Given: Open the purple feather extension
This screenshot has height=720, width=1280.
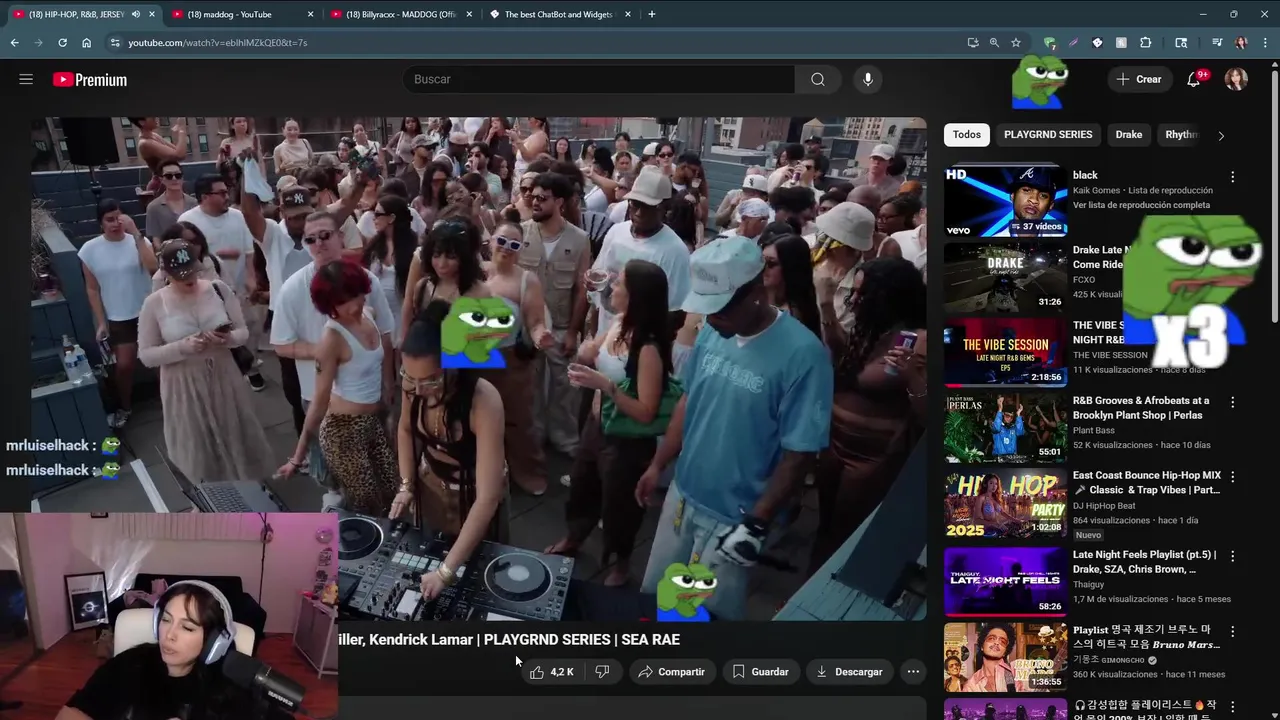Looking at the screenshot, I should pyautogui.click(x=1073, y=43).
